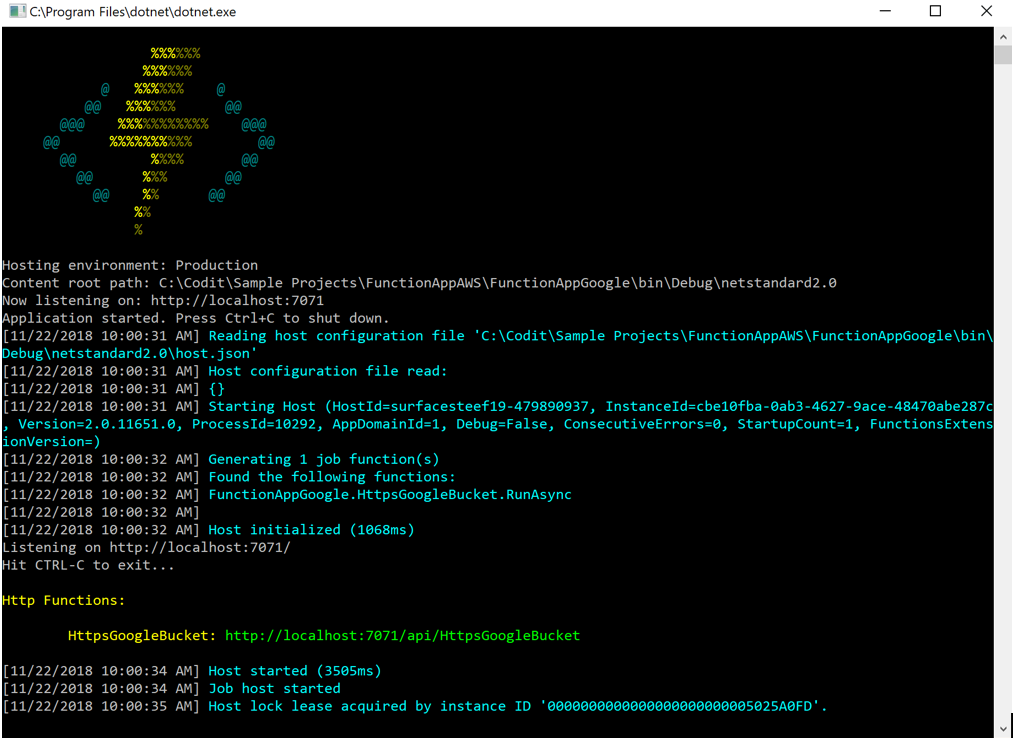This screenshot has width=1015, height=738.
Task: Click the title bar path text
Action: pos(133,12)
